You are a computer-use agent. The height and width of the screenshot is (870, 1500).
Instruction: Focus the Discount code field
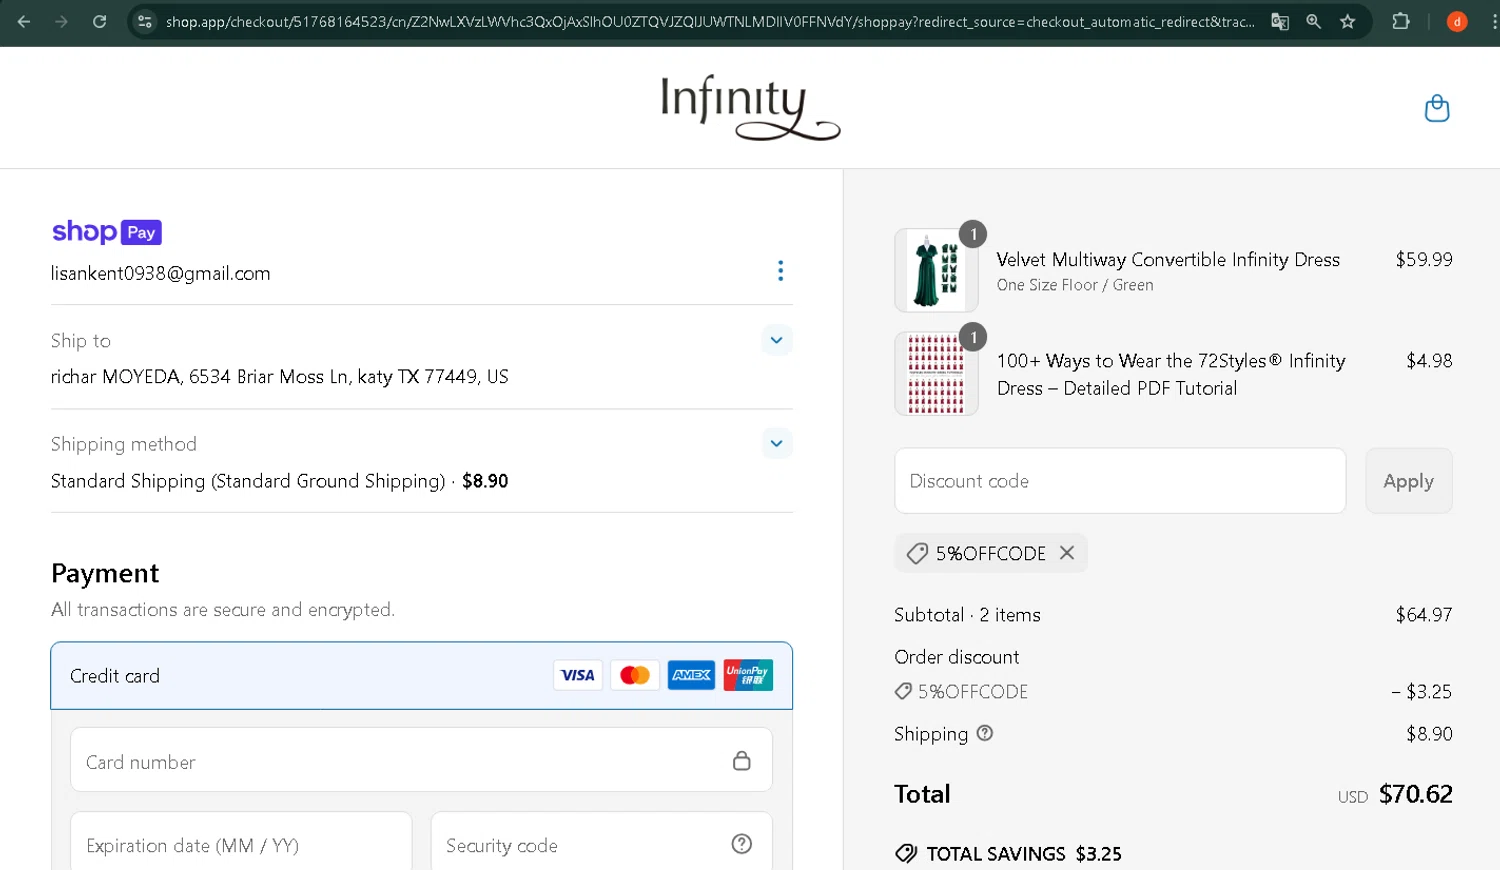(x=1120, y=481)
